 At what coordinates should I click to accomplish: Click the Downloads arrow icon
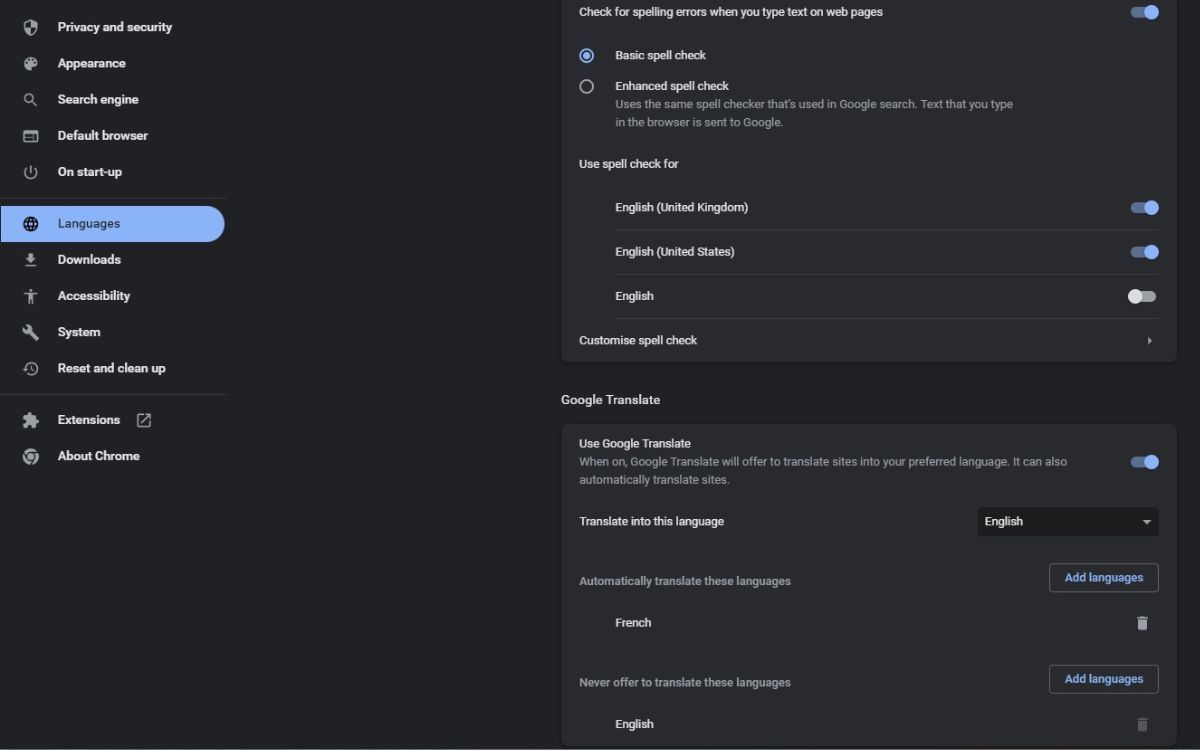click(31, 260)
